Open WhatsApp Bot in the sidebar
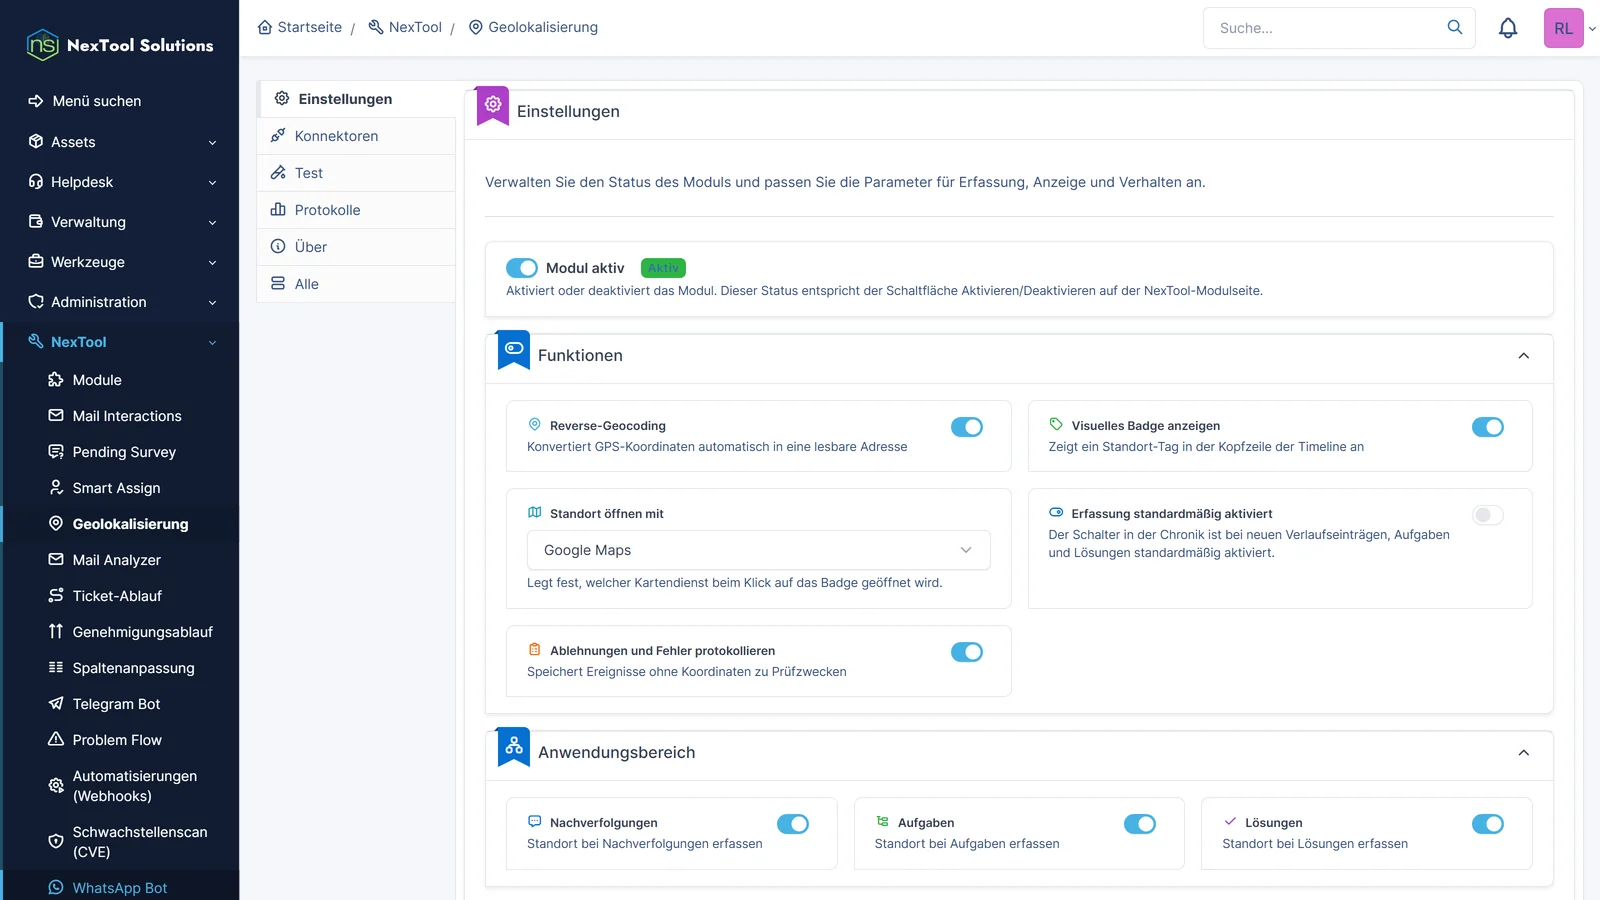Image resolution: width=1600 pixels, height=900 pixels. [x=121, y=888]
